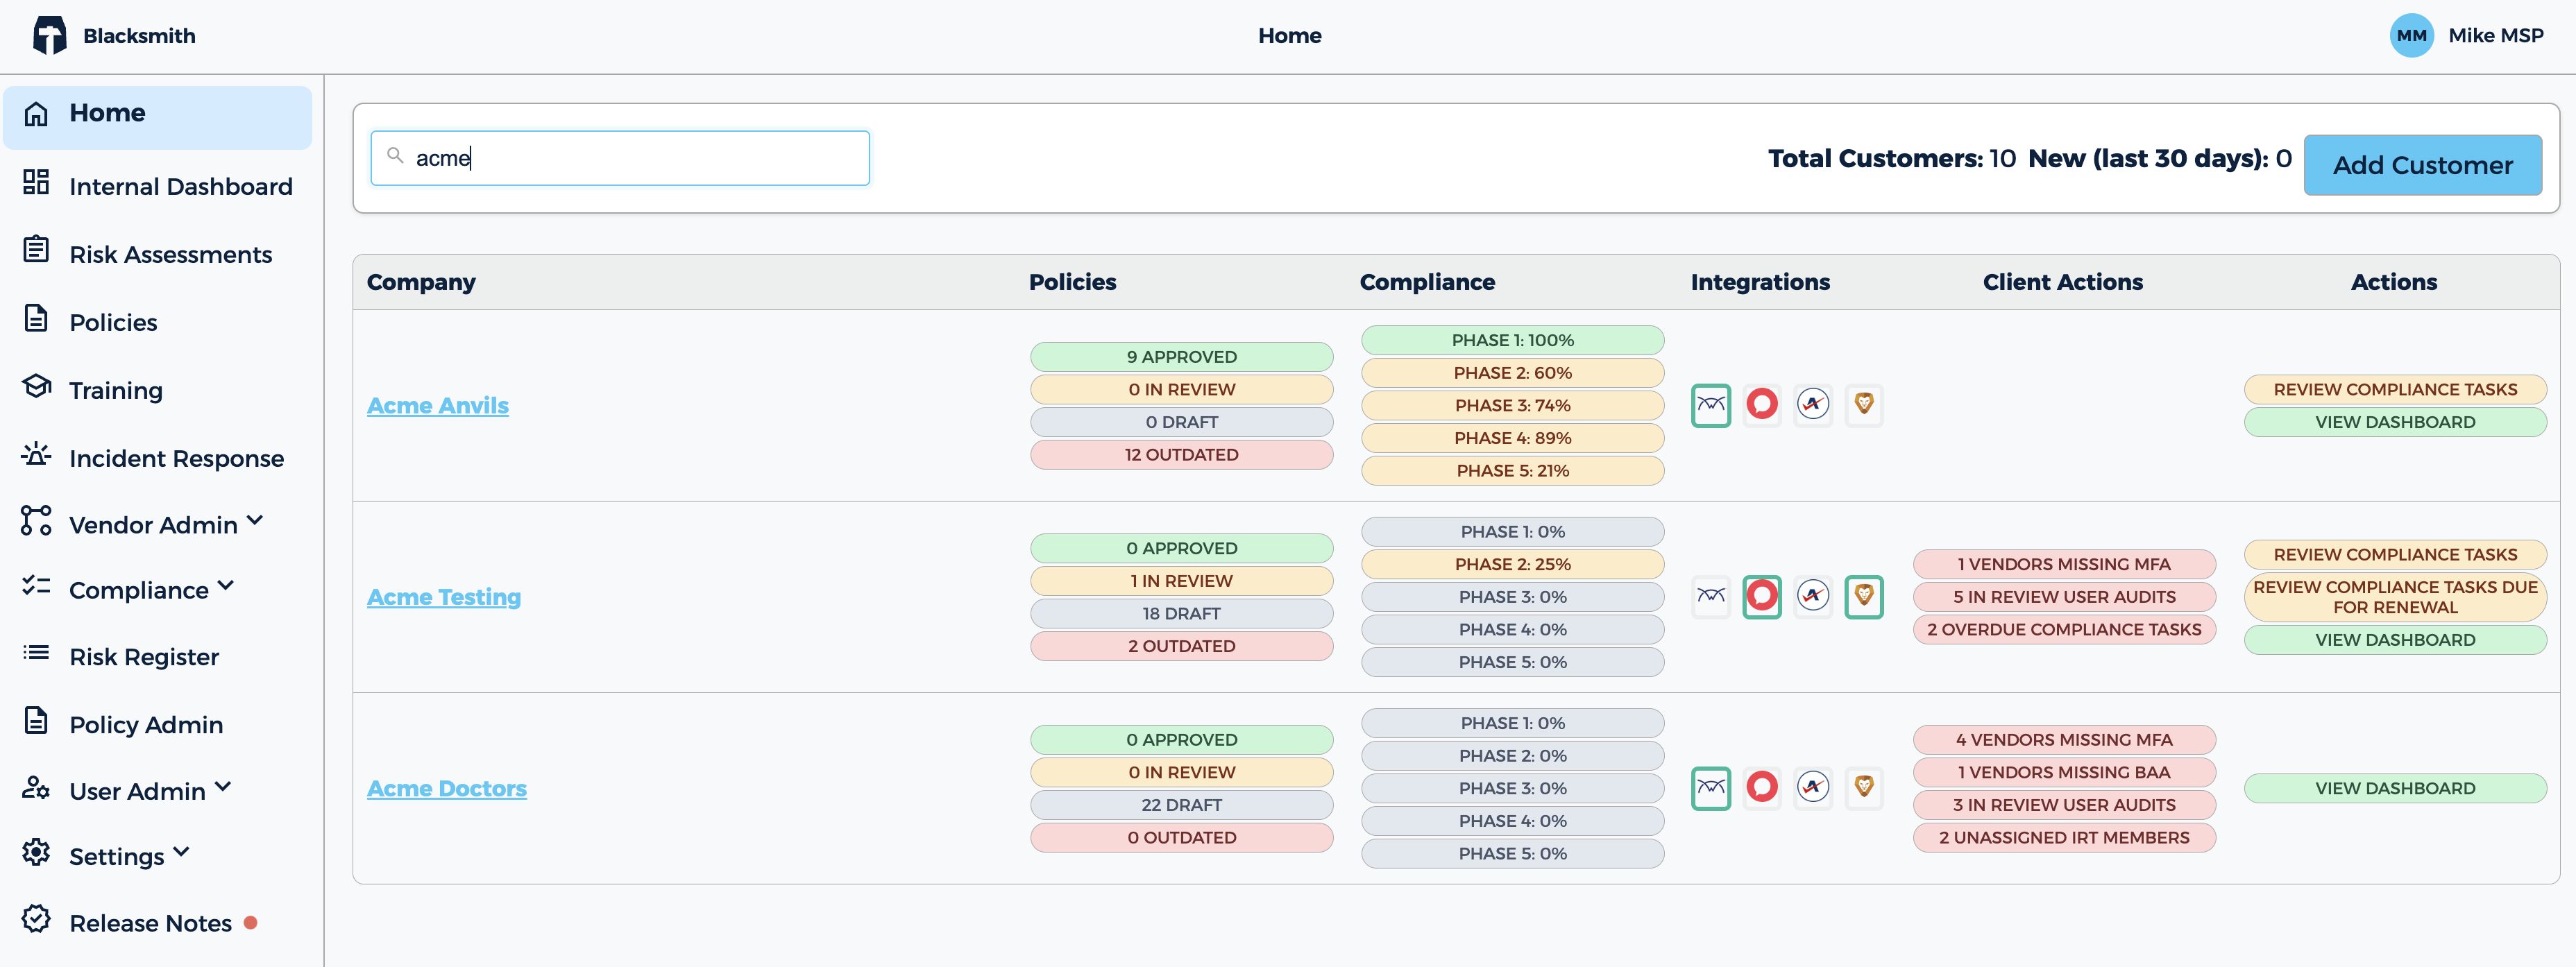
Task: Select the red circle integration for Acme Testing
Action: point(1762,597)
